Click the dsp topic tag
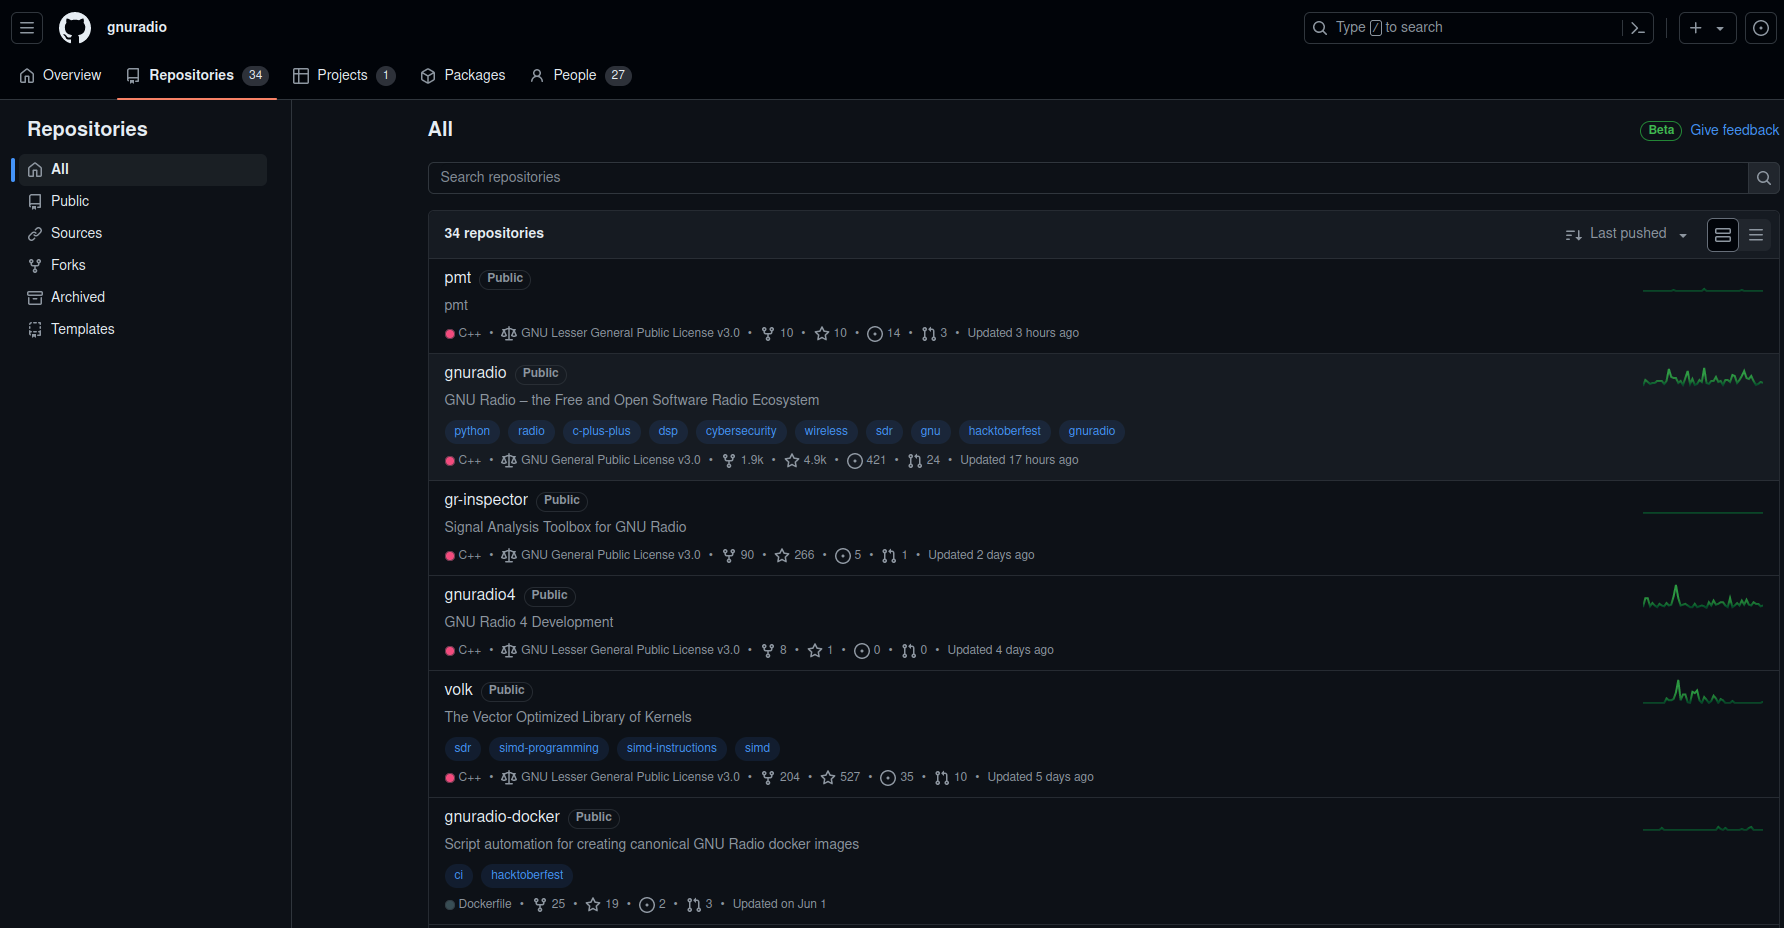This screenshot has height=928, width=1784. tap(668, 431)
